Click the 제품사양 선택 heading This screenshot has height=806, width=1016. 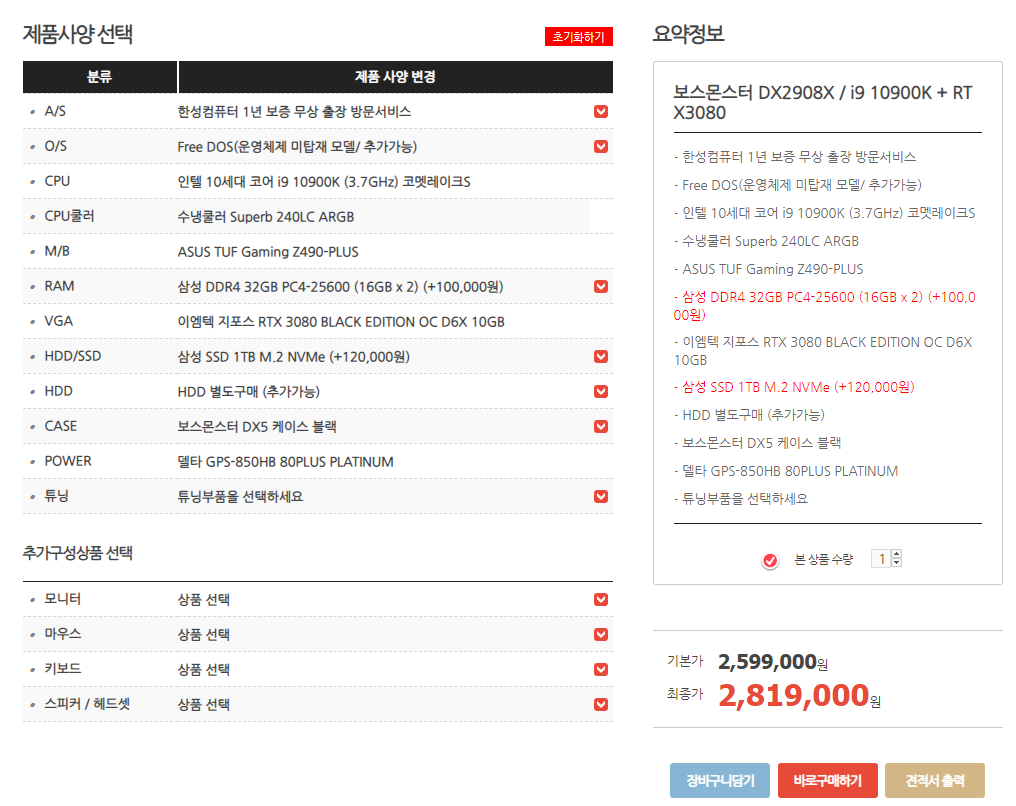point(78,34)
